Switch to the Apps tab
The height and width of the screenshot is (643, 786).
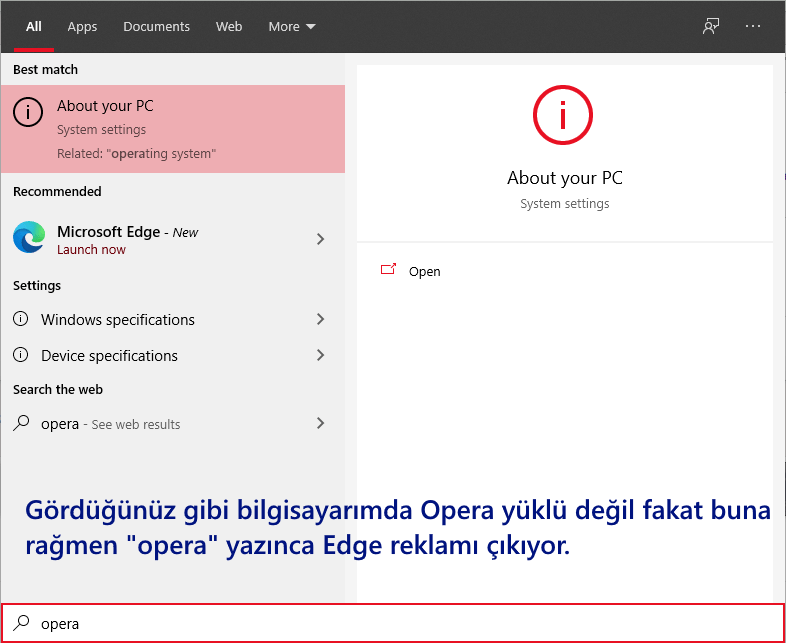coord(82,27)
